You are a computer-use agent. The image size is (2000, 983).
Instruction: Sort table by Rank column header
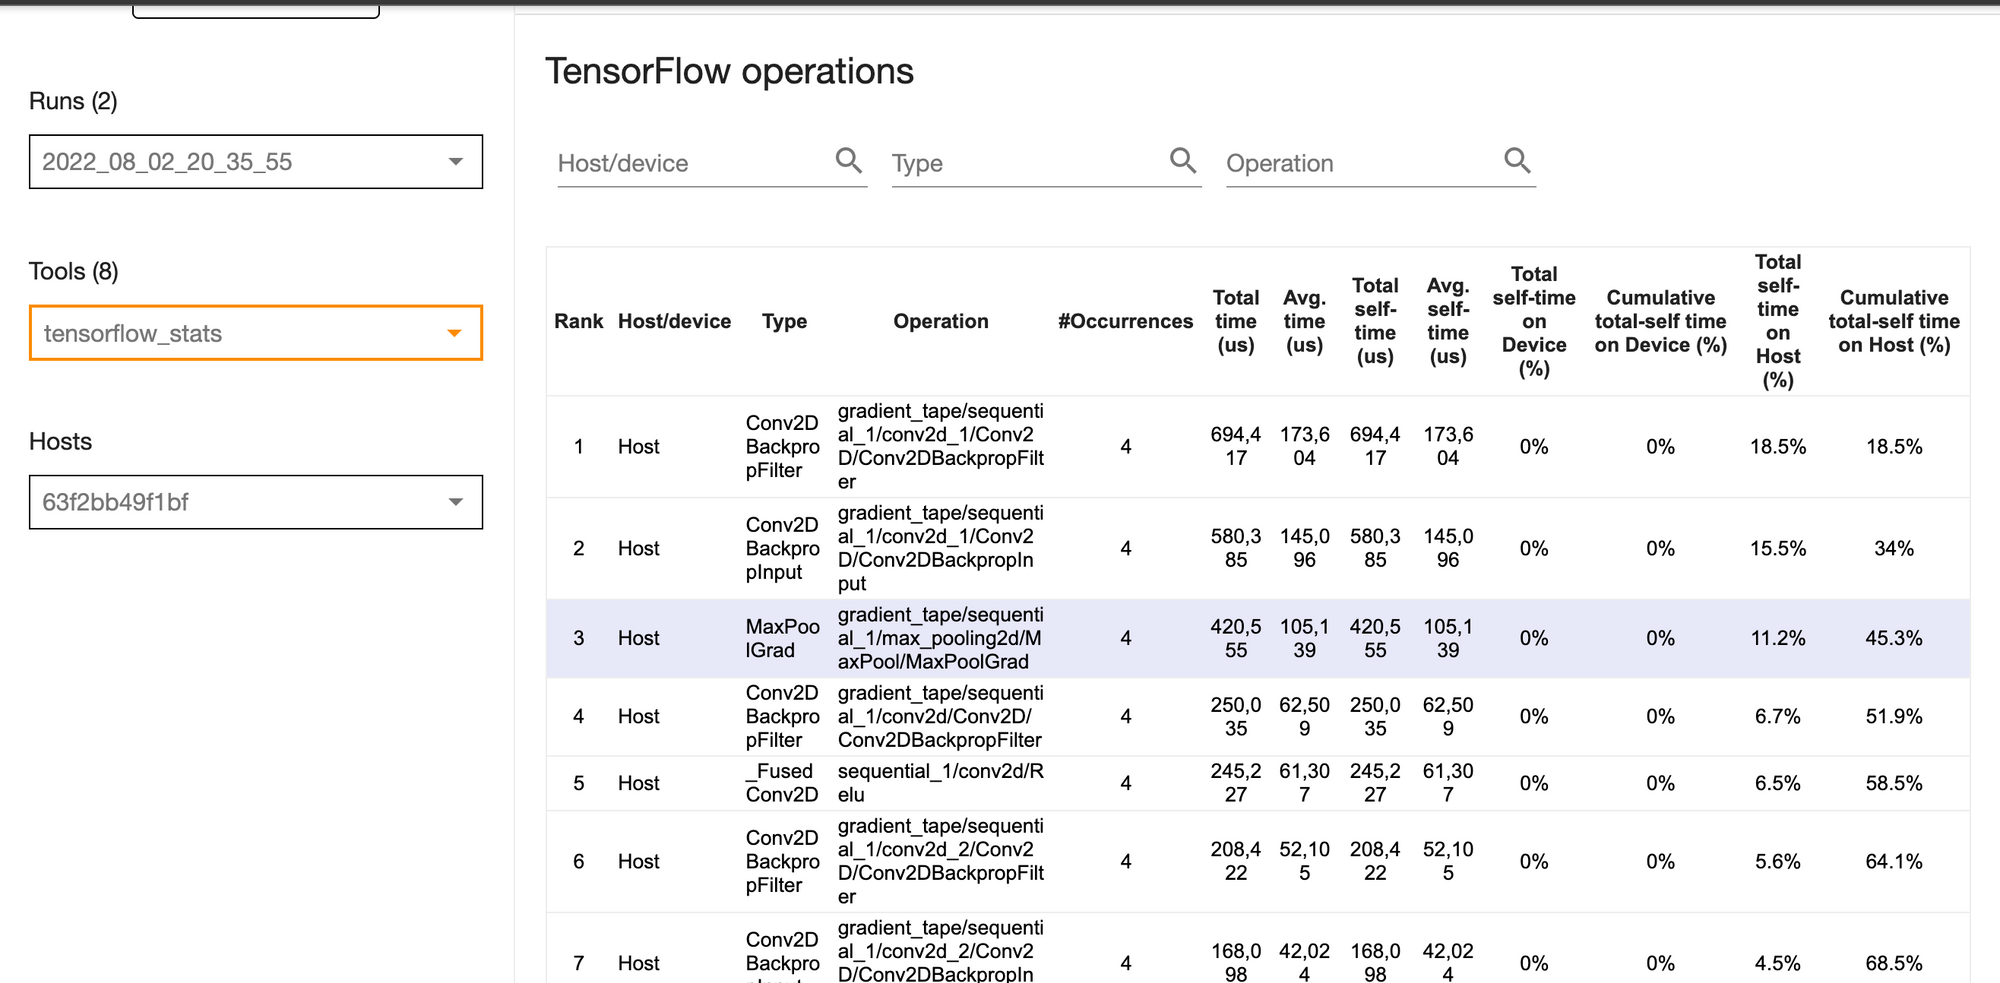coord(579,321)
